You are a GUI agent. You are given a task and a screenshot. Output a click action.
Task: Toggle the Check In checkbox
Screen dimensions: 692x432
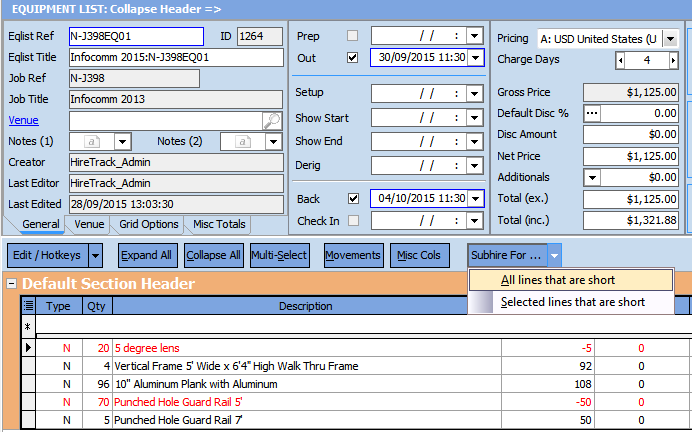[x=351, y=220]
